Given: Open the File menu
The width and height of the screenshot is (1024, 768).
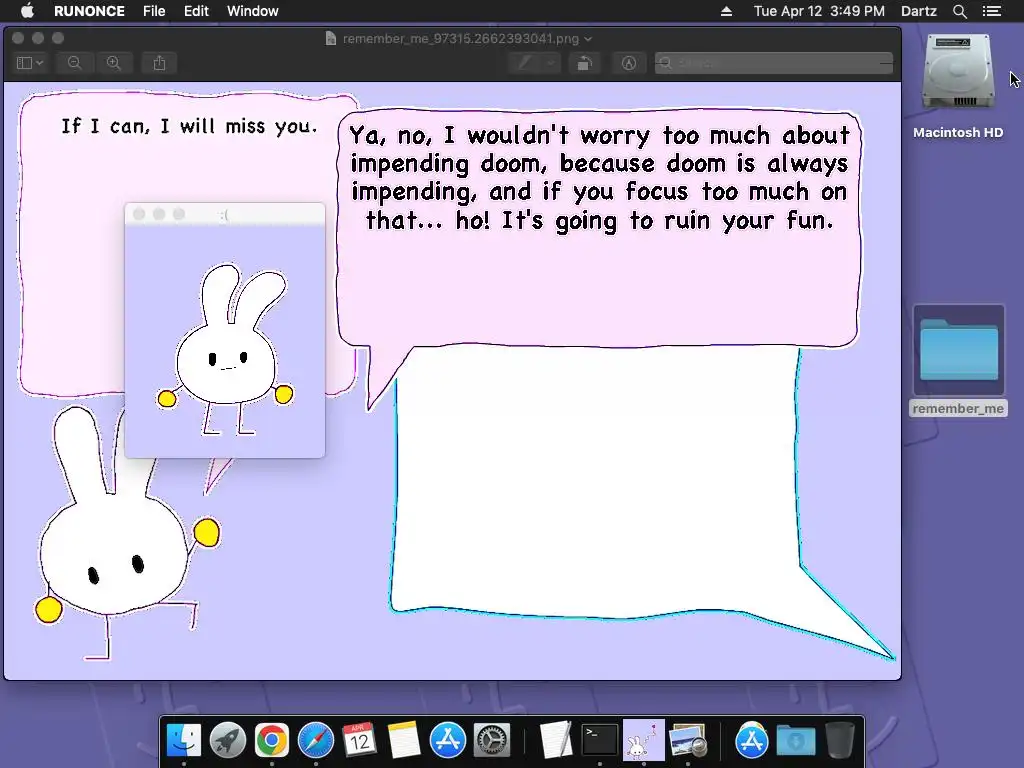Looking at the screenshot, I should (x=154, y=11).
